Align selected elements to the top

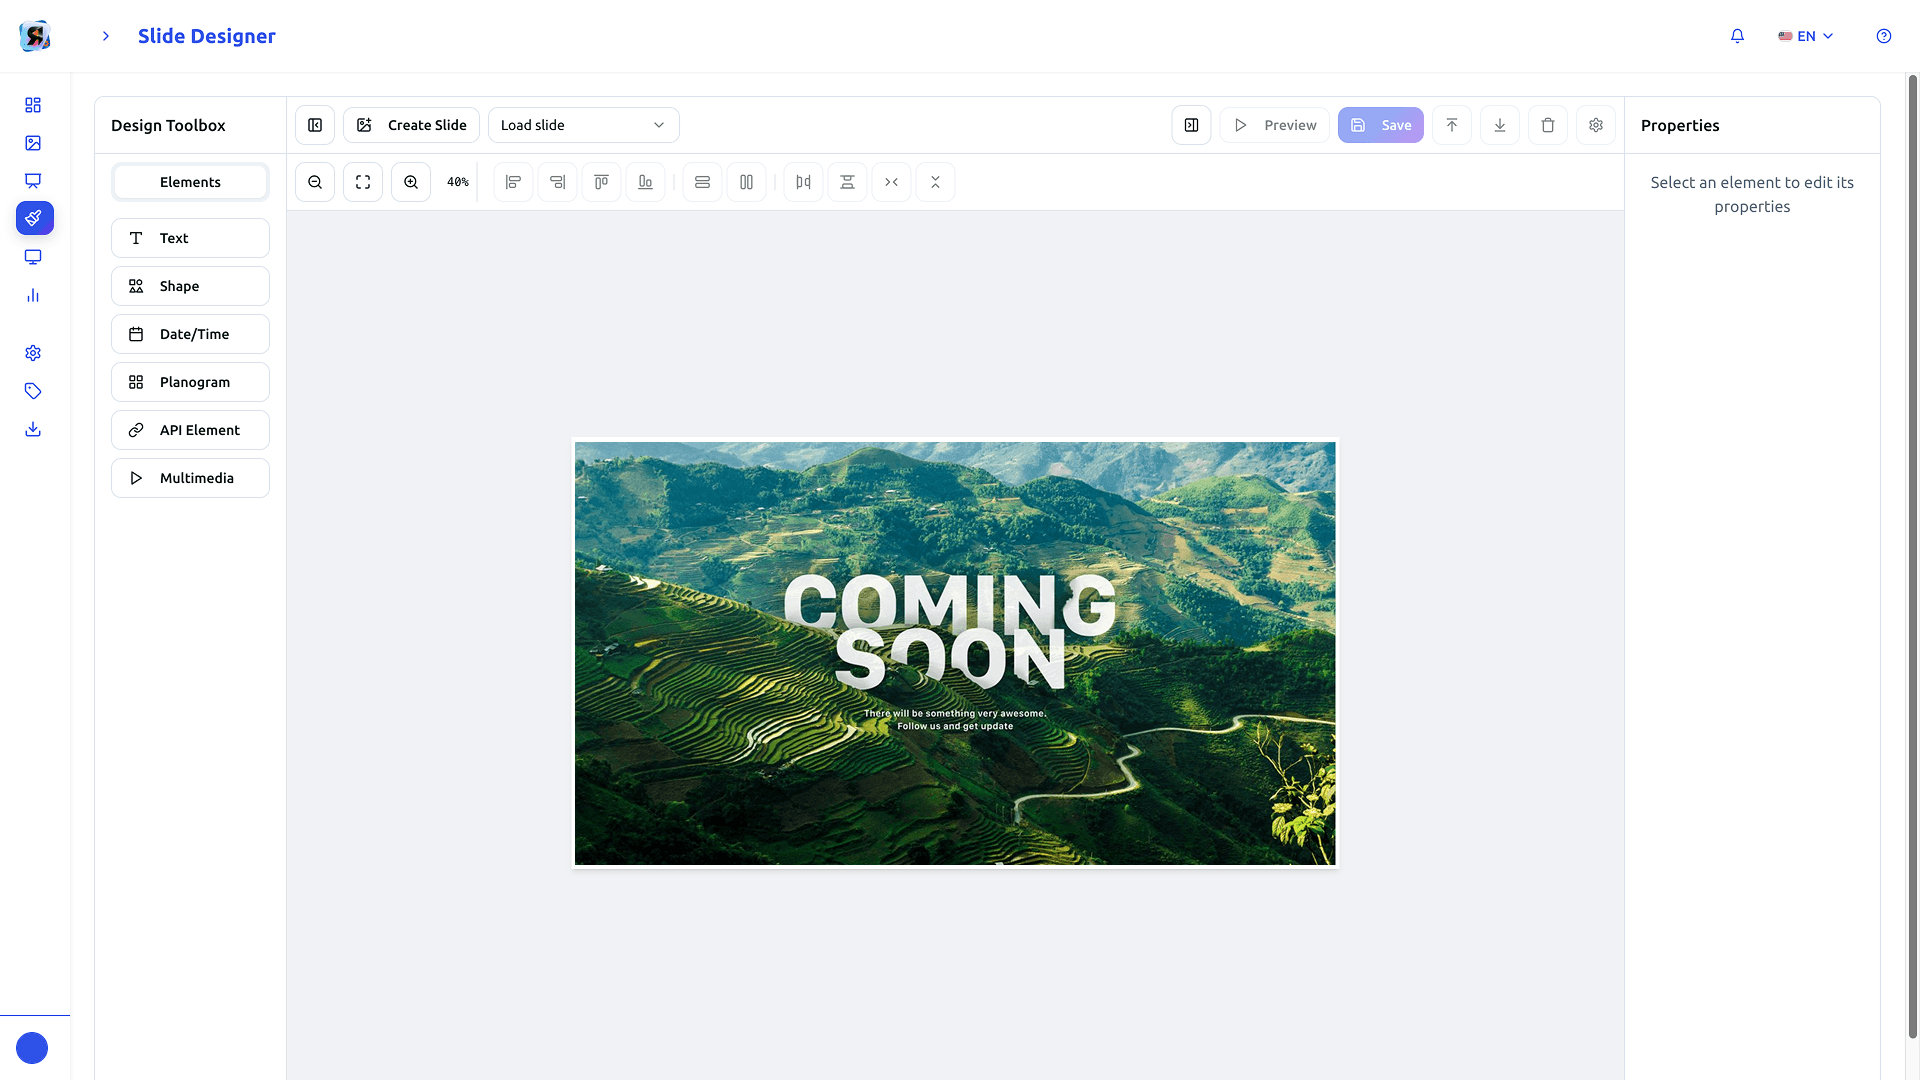click(601, 182)
